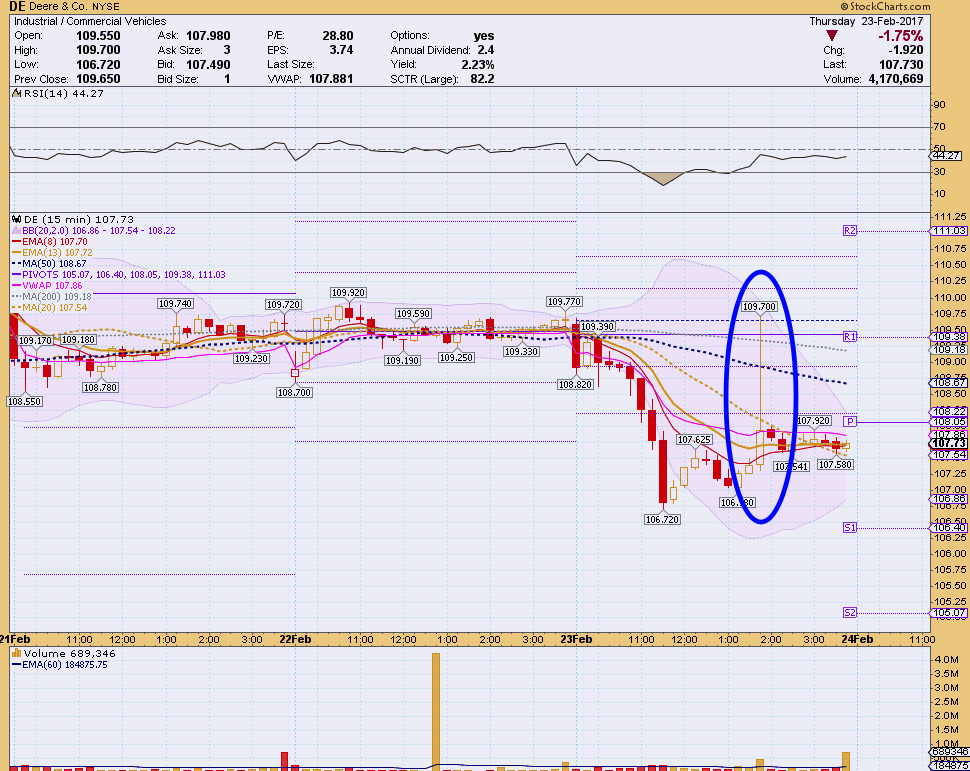Click the Volume panel legend icon
This screenshot has height=771, width=970.
(15, 653)
